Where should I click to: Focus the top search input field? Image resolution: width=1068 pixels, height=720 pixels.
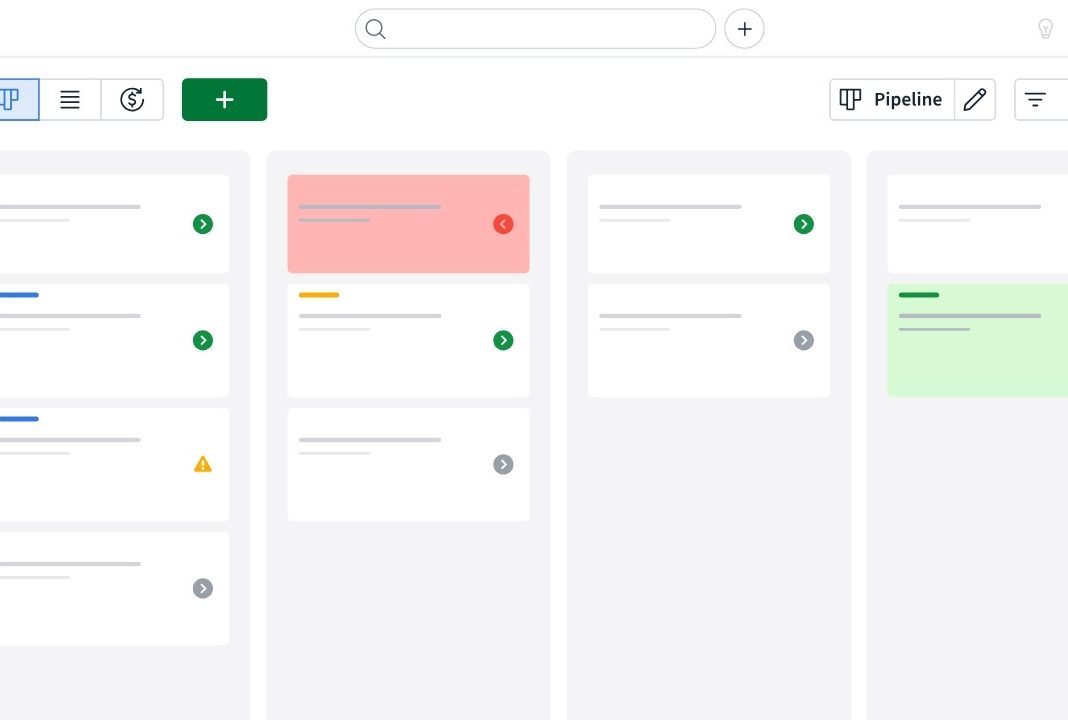535,29
